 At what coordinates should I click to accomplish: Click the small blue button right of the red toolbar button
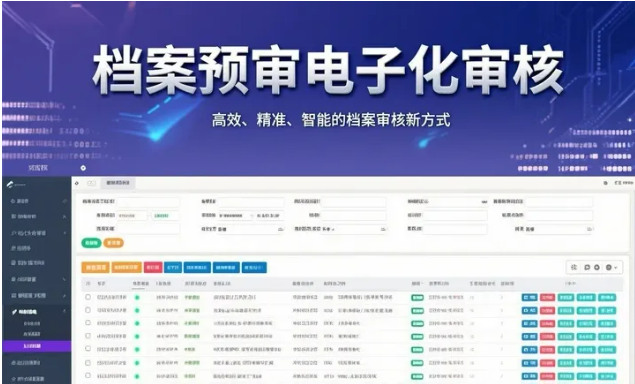173,267
